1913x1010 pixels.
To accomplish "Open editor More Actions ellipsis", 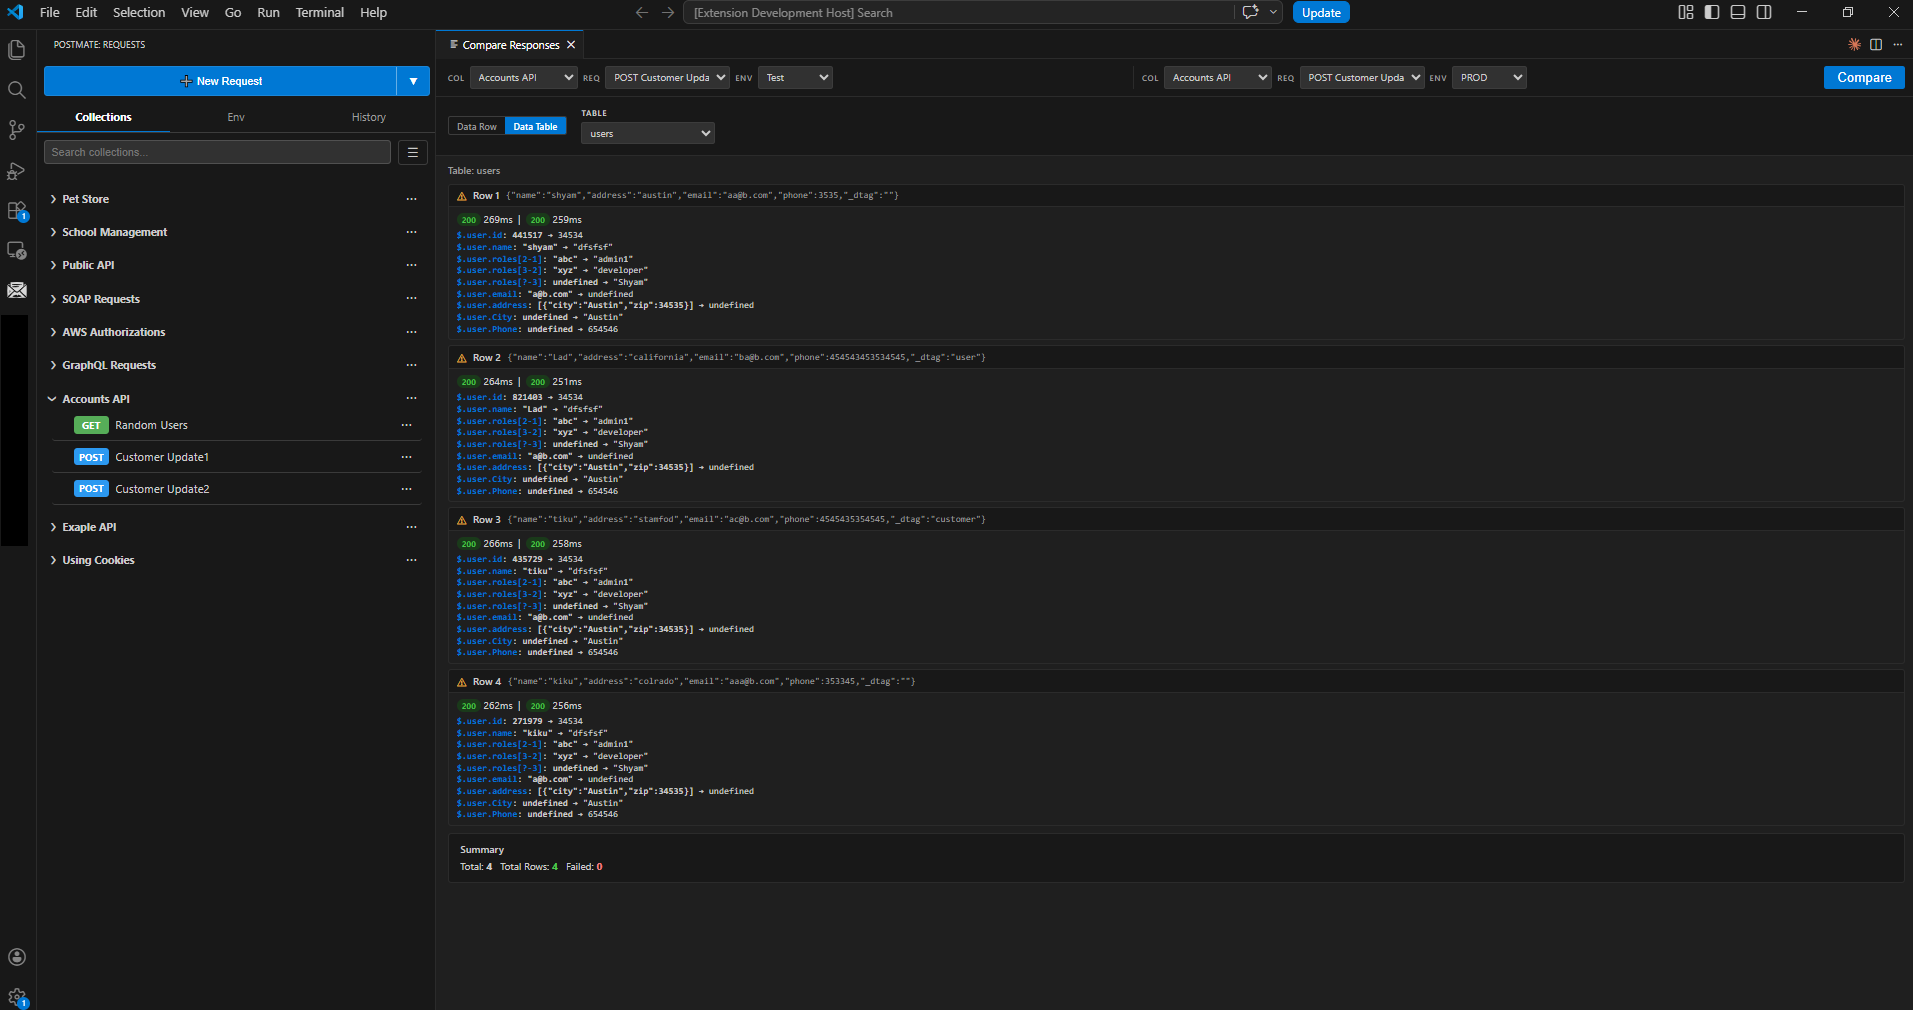I will (x=1898, y=45).
